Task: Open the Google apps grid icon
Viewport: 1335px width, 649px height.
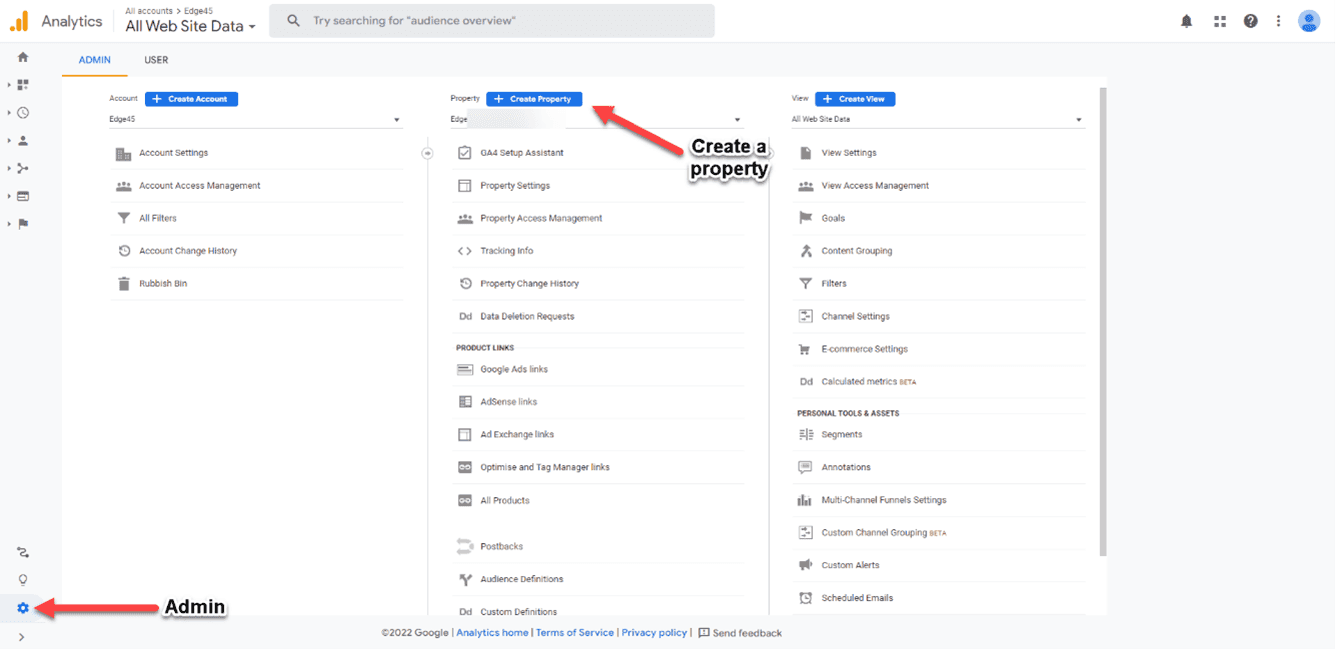Action: [1219, 21]
